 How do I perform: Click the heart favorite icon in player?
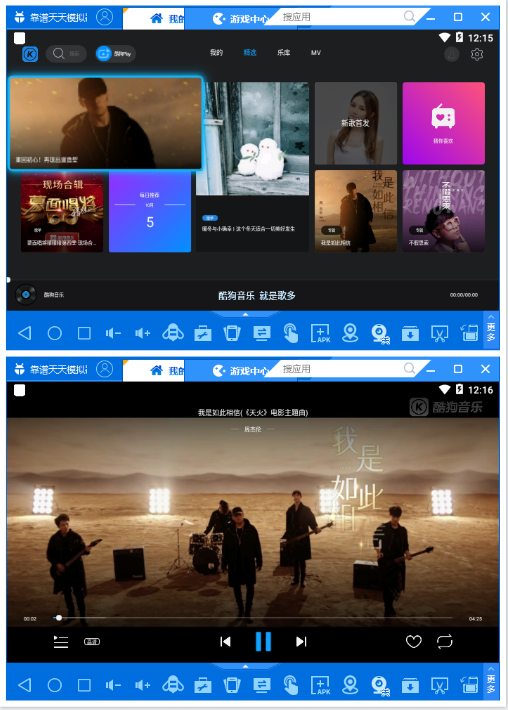413,641
